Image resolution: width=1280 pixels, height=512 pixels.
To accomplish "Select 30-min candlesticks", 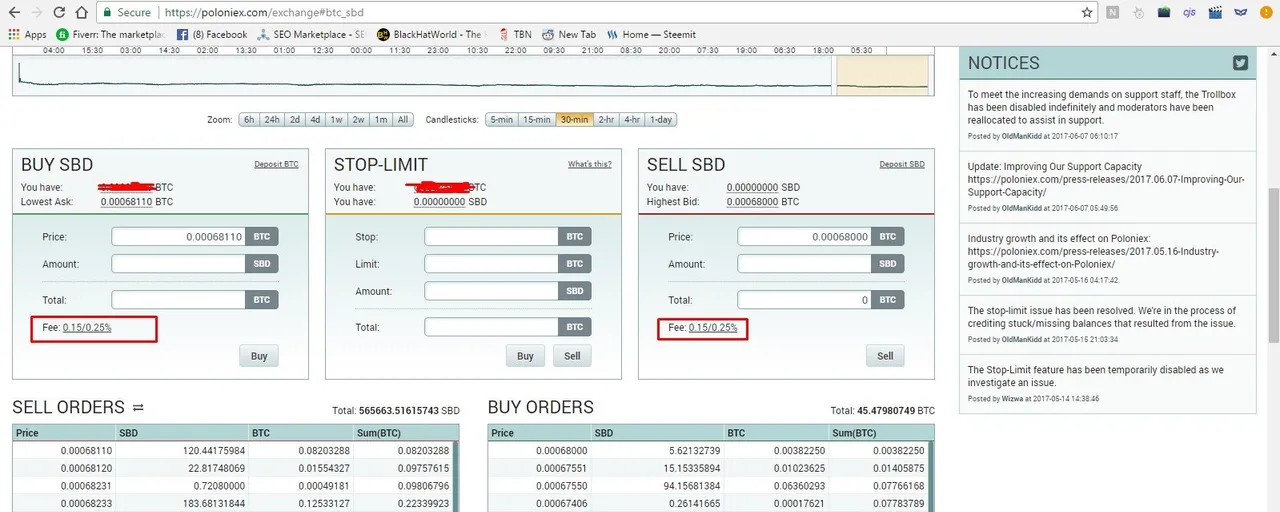I will pyautogui.click(x=574, y=119).
